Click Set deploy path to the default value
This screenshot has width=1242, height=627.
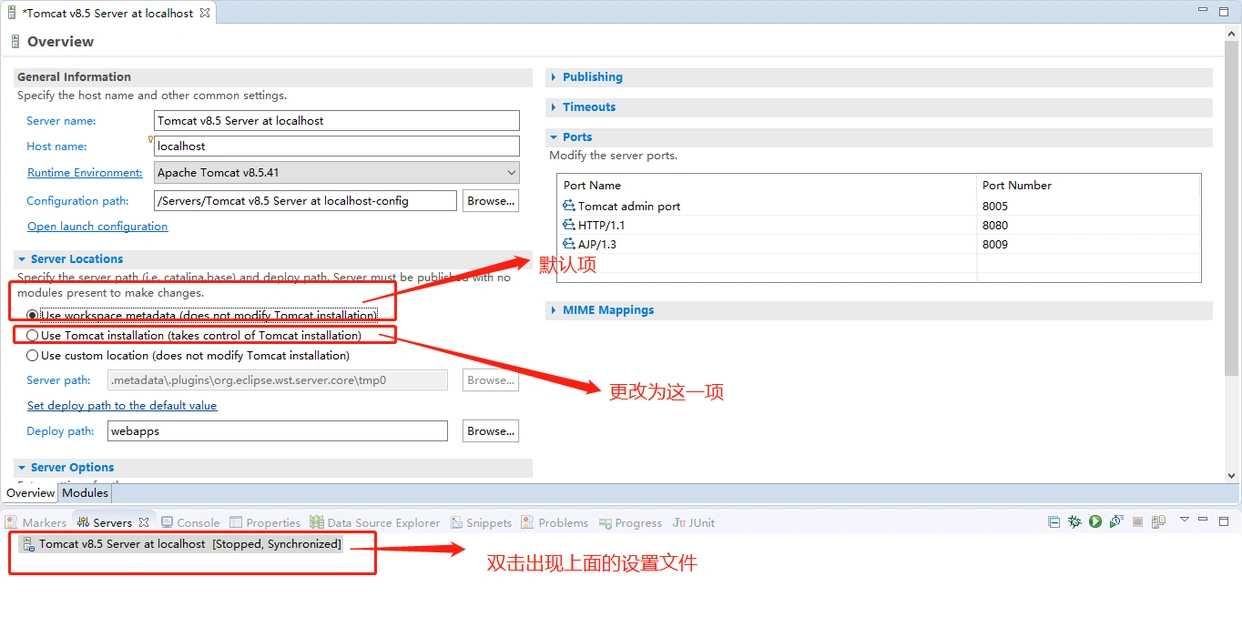[122, 405]
